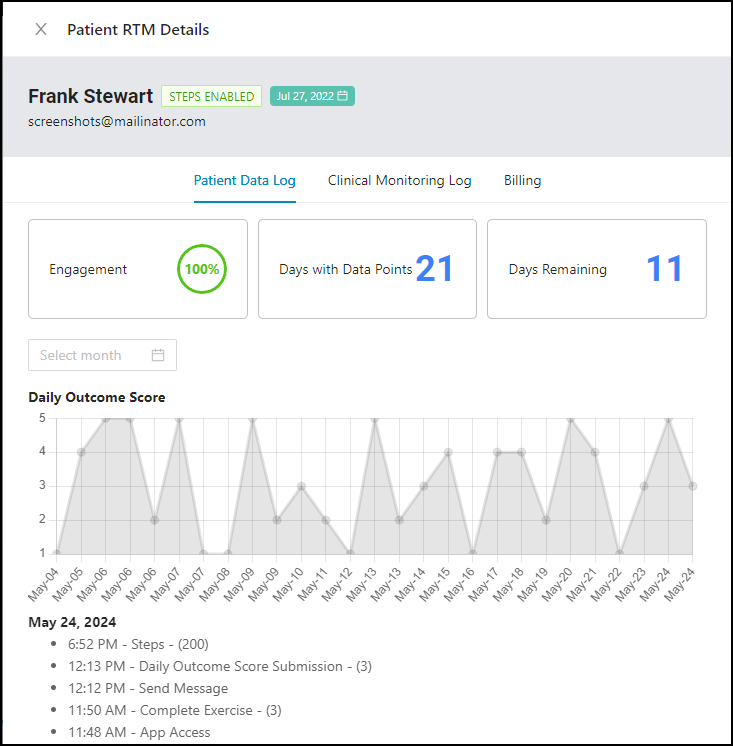
Task: Select the 6:52 PM Steps log entry
Action: coord(138,644)
